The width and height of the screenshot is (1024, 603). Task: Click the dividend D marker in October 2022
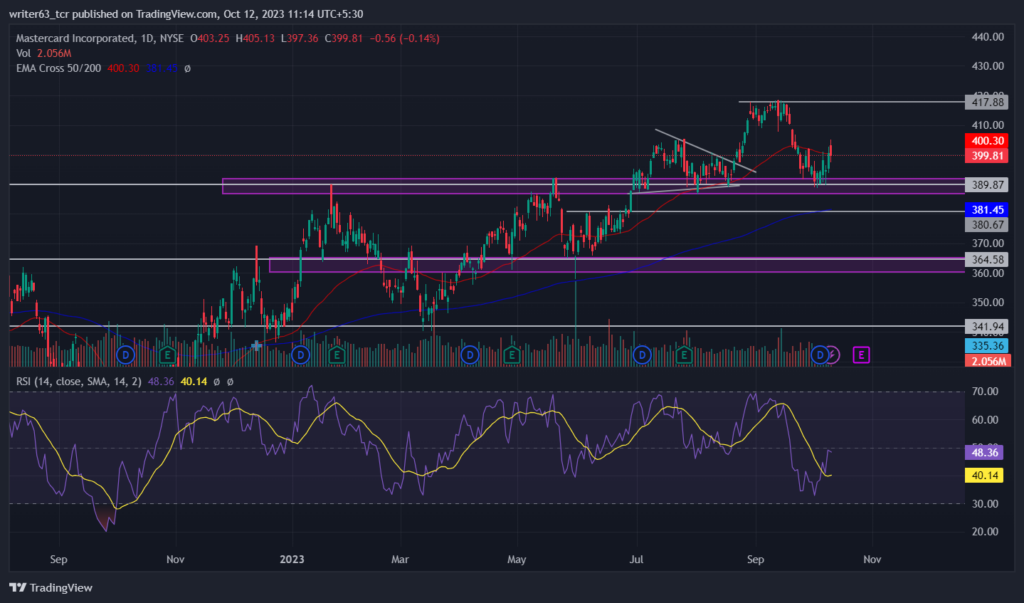pos(125,355)
